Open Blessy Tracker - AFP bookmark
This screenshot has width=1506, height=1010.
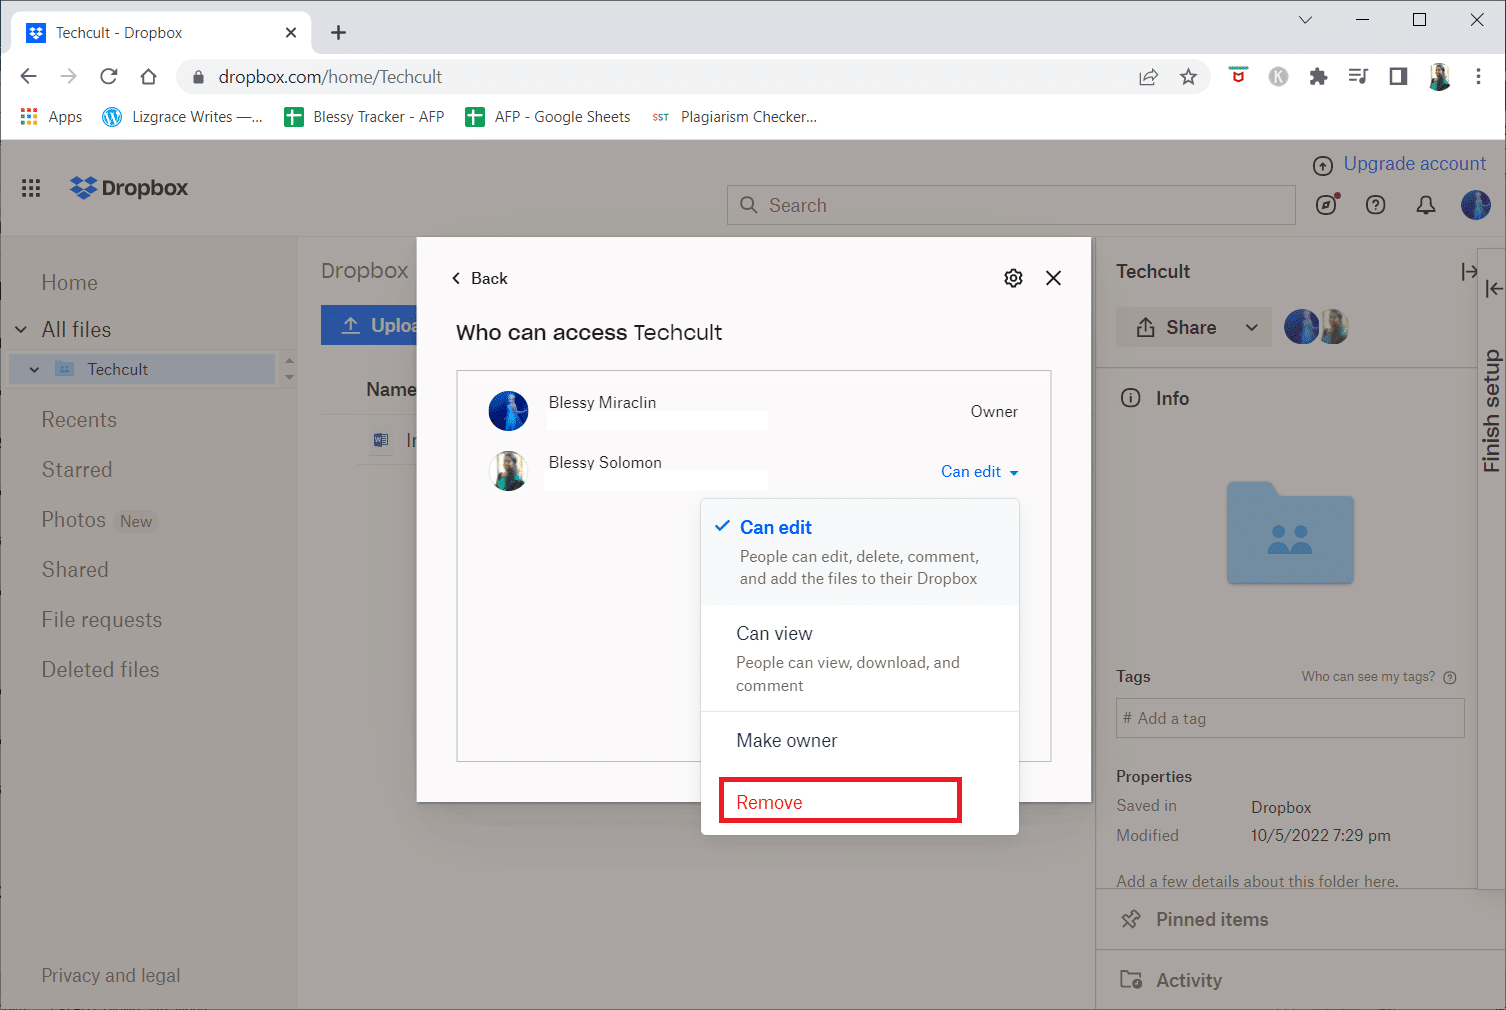pos(364,117)
